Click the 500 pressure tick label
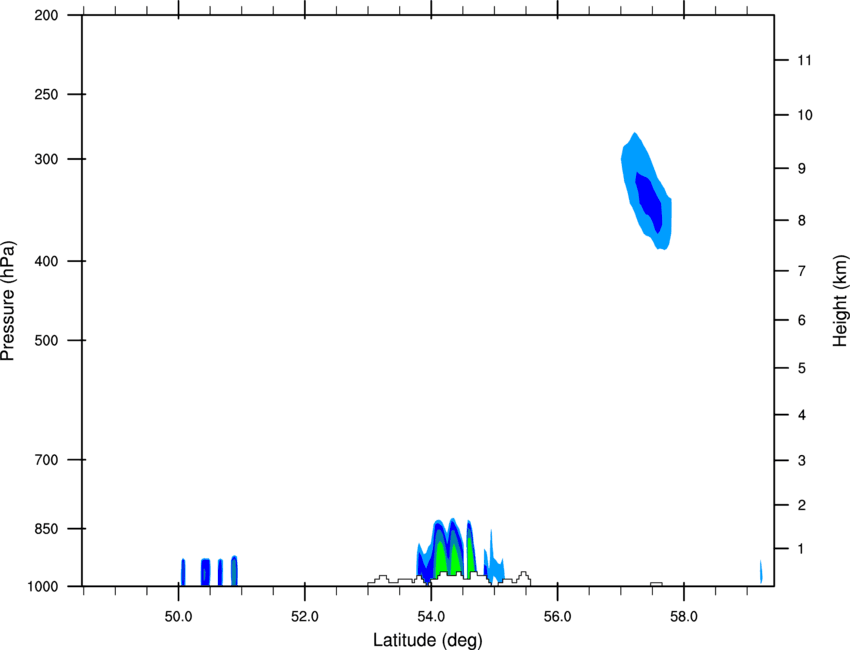 coord(47,340)
